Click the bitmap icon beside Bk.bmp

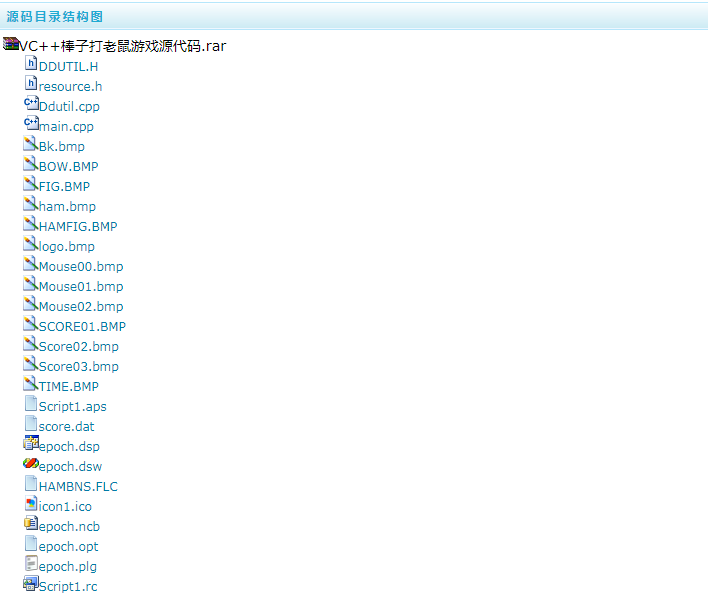pos(30,145)
